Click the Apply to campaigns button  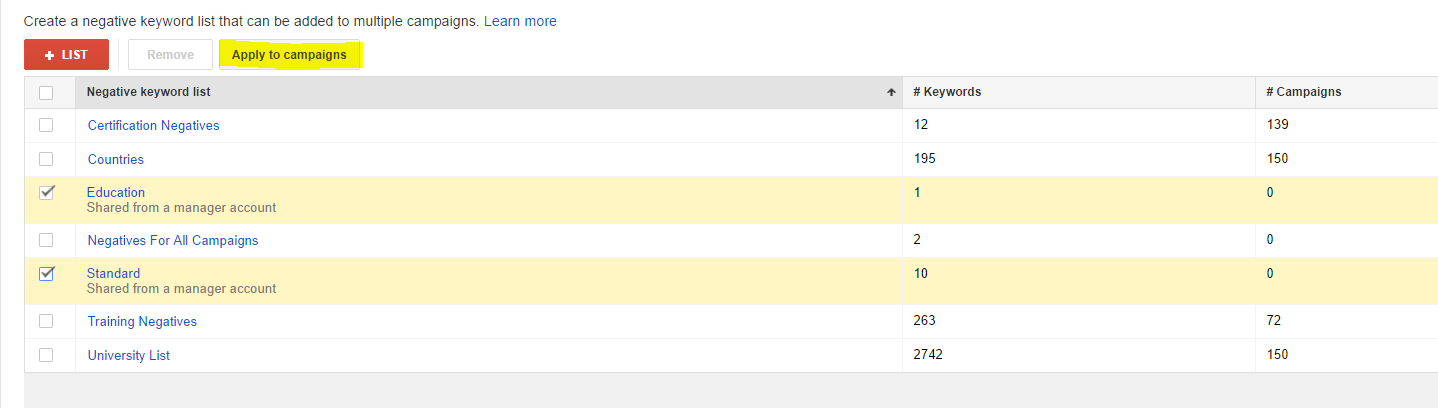click(x=289, y=55)
